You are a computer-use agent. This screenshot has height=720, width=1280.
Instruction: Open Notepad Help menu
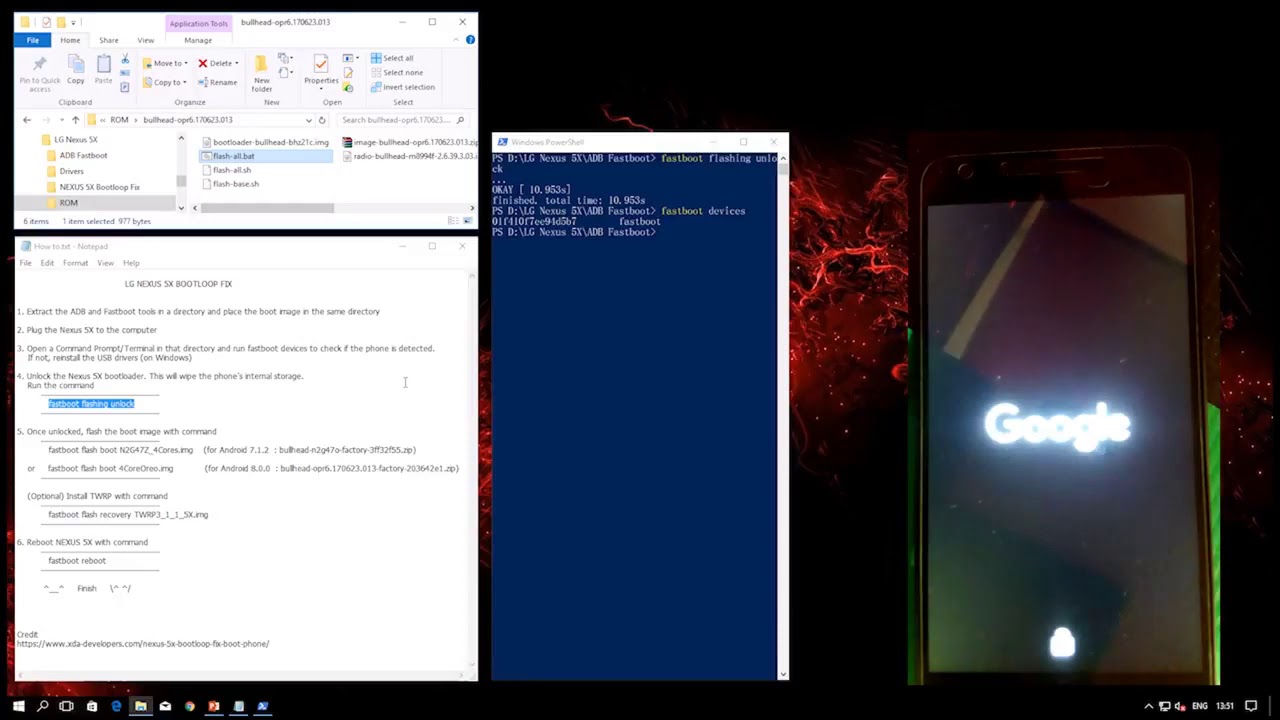pyautogui.click(x=131, y=263)
